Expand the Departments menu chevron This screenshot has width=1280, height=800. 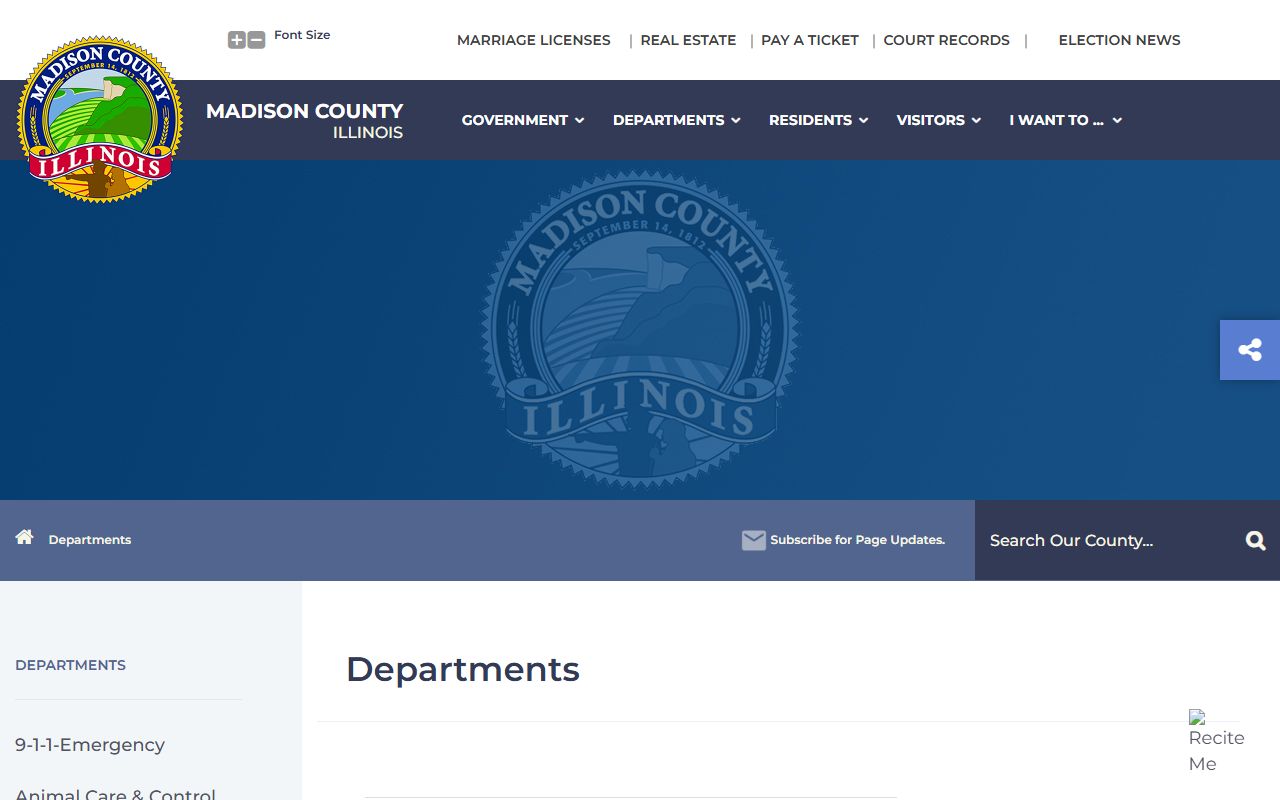(x=736, y=120)
